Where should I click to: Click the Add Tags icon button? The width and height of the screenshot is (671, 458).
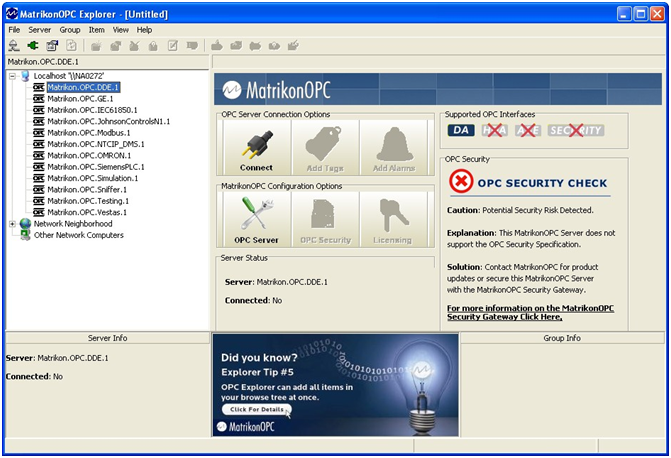pos(325,148)
